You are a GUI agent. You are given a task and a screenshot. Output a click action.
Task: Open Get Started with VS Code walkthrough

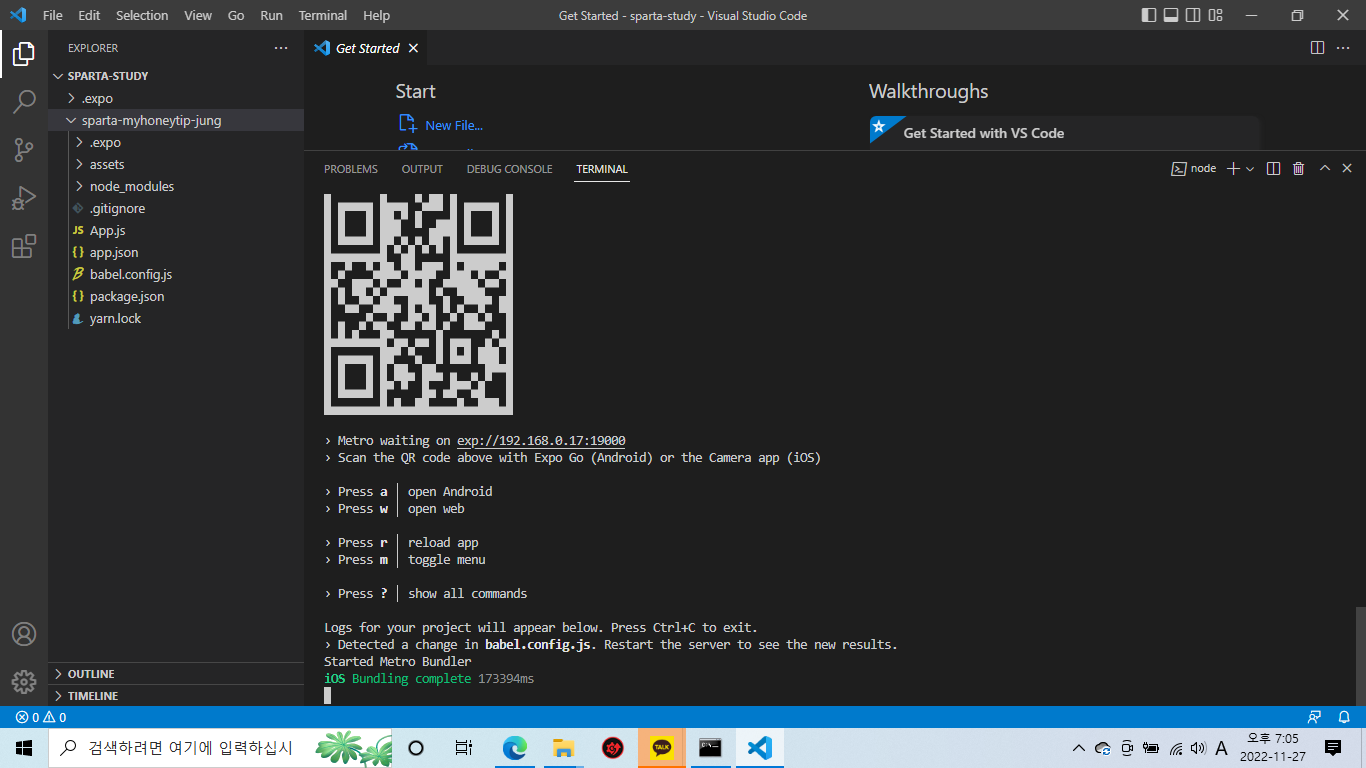pyautogui.click(x=1064, y=133)
